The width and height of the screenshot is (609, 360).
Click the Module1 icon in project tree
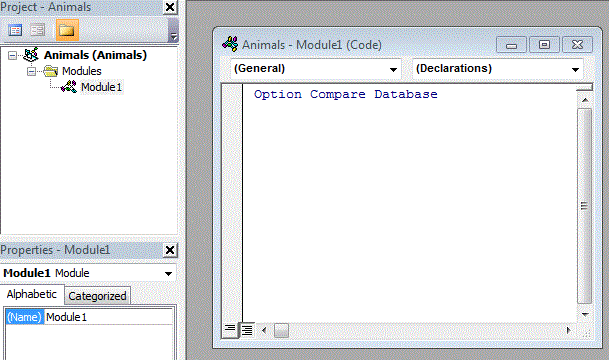[69, 87]
